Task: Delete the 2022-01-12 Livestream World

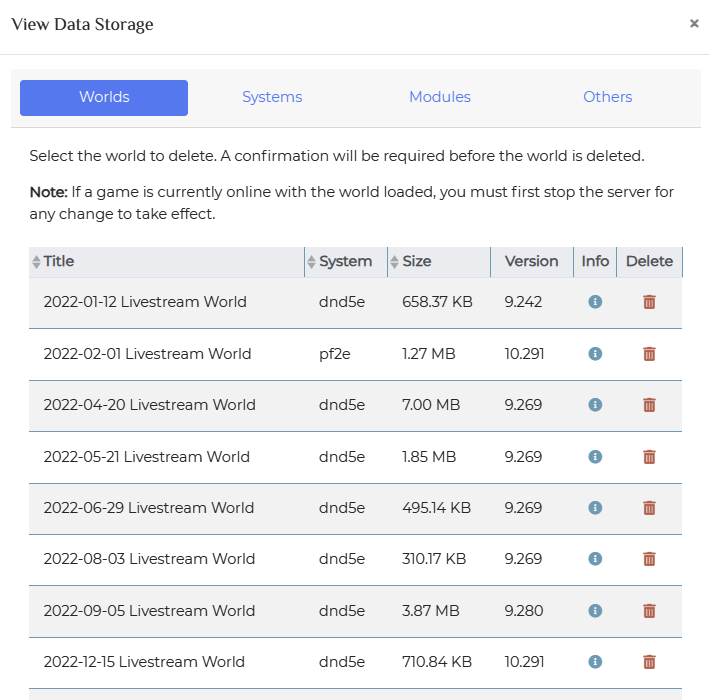Action: click(x=649, y=302)
